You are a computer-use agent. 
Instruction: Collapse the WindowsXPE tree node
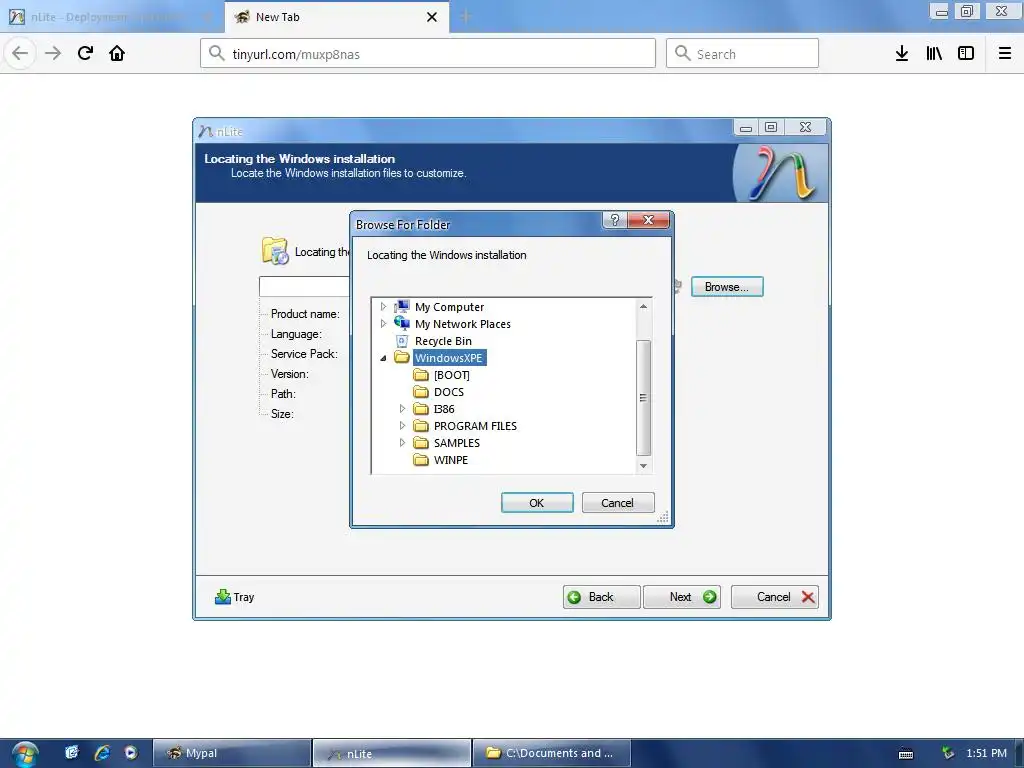[x=383, y=358]
